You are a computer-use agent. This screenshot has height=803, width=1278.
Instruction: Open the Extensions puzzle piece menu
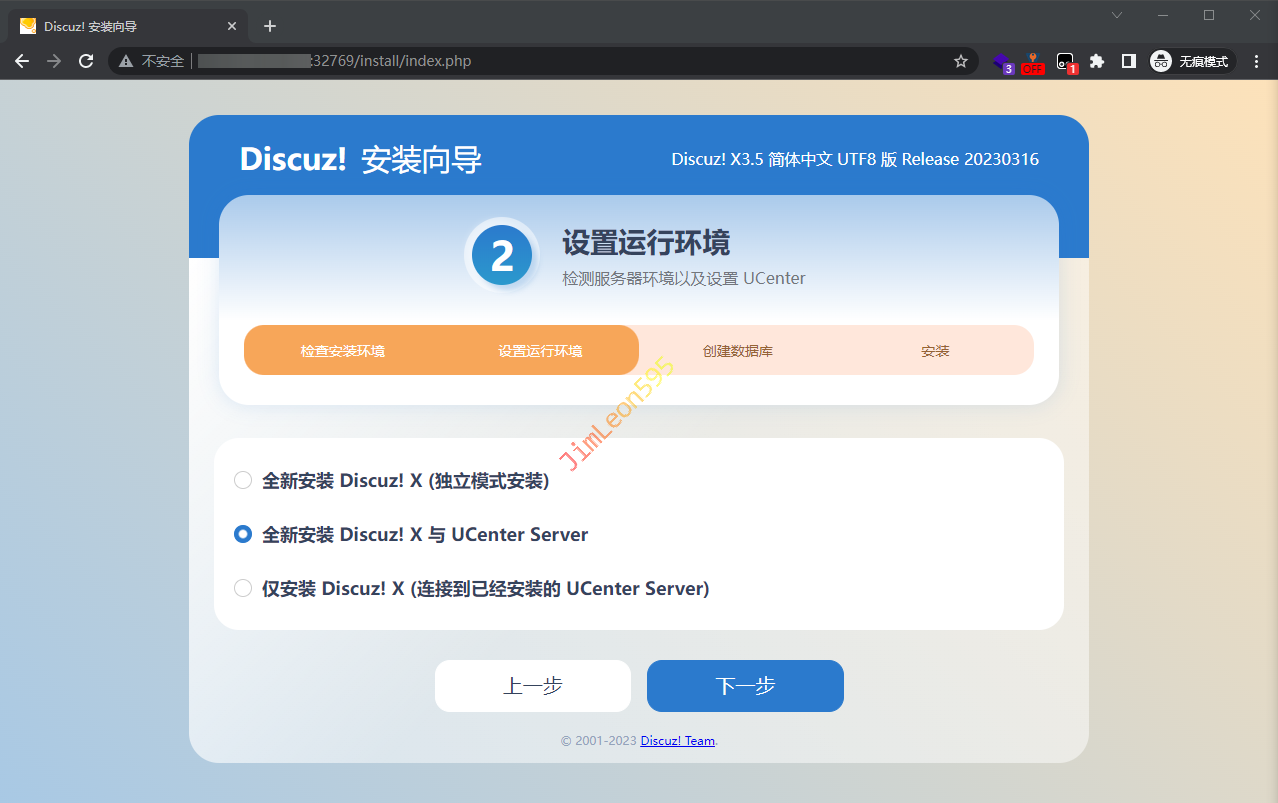(x=1097, y=61)
